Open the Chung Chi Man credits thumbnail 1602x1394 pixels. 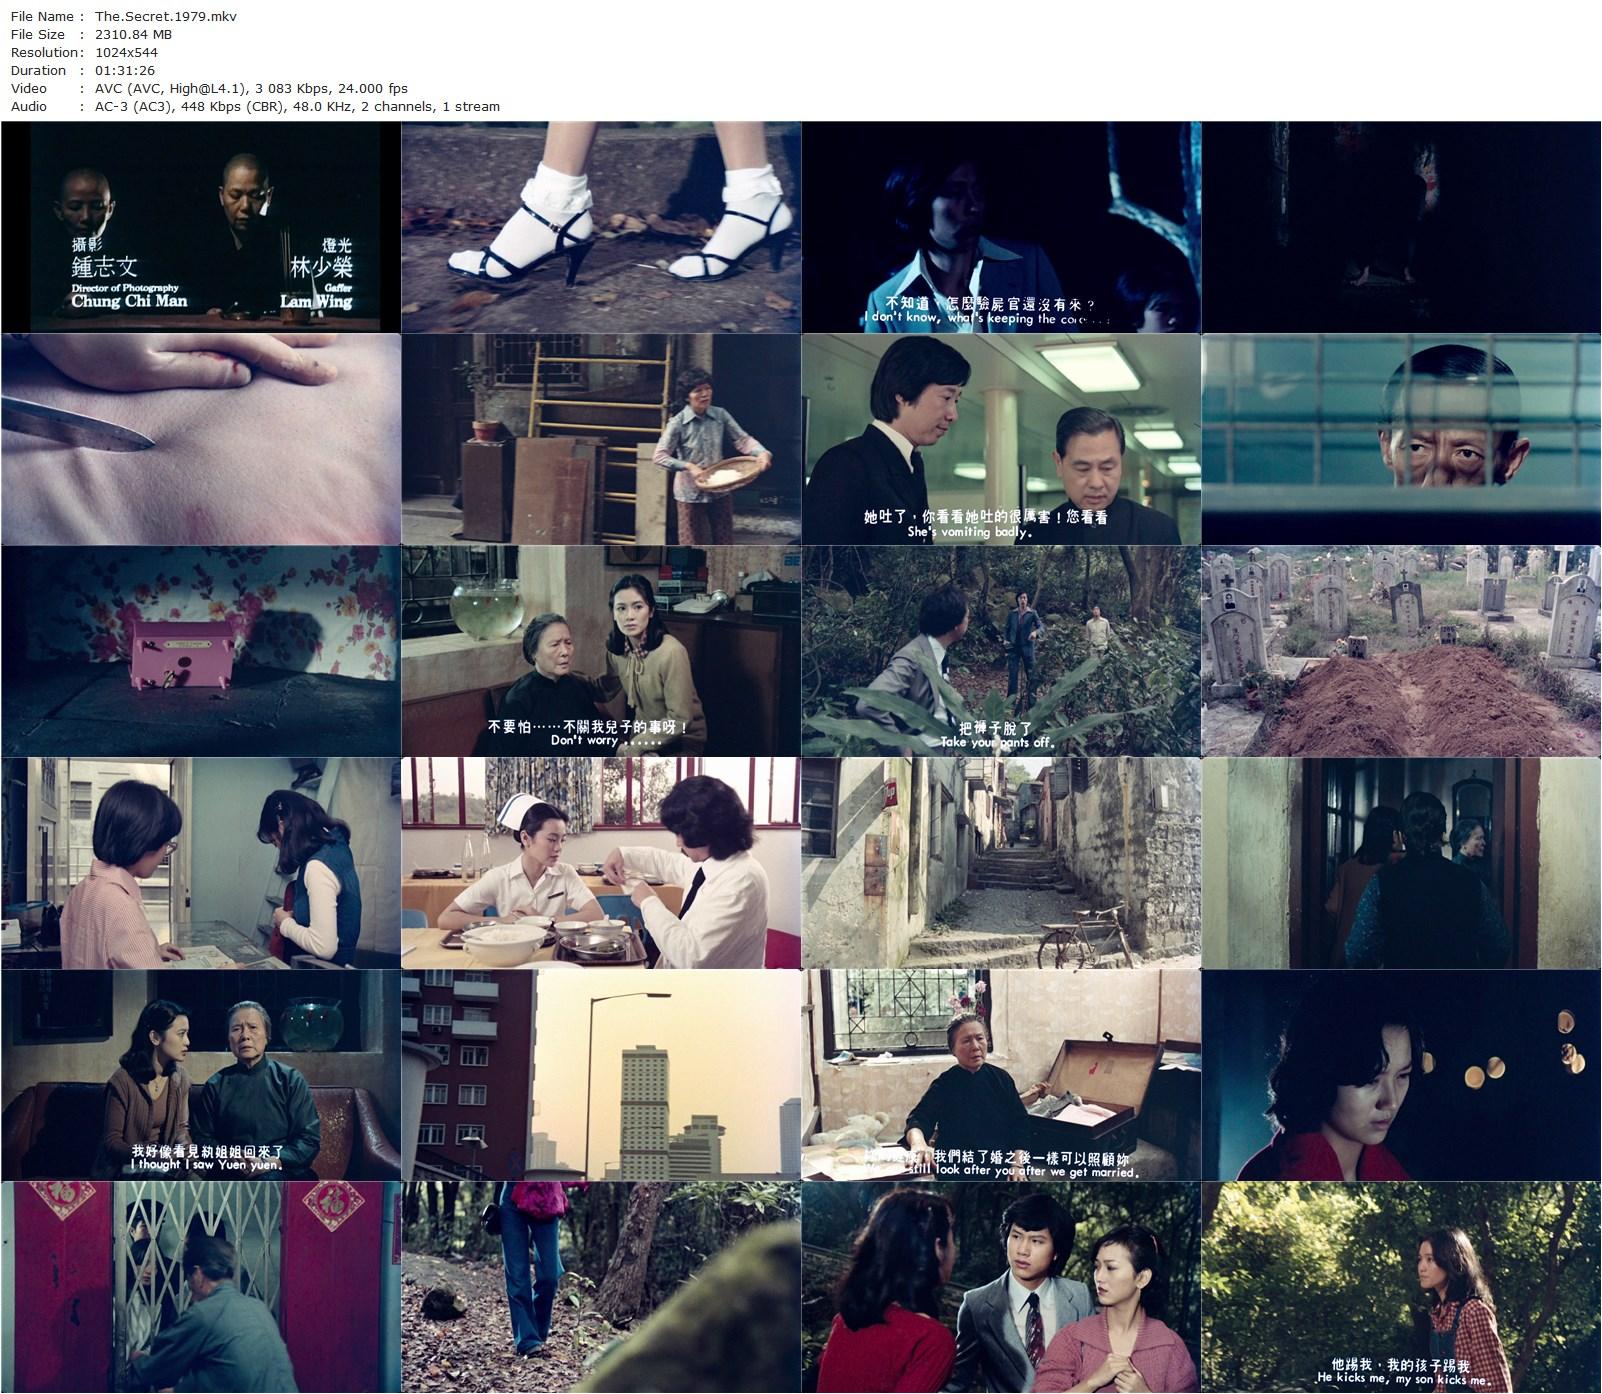coord(200,227)
